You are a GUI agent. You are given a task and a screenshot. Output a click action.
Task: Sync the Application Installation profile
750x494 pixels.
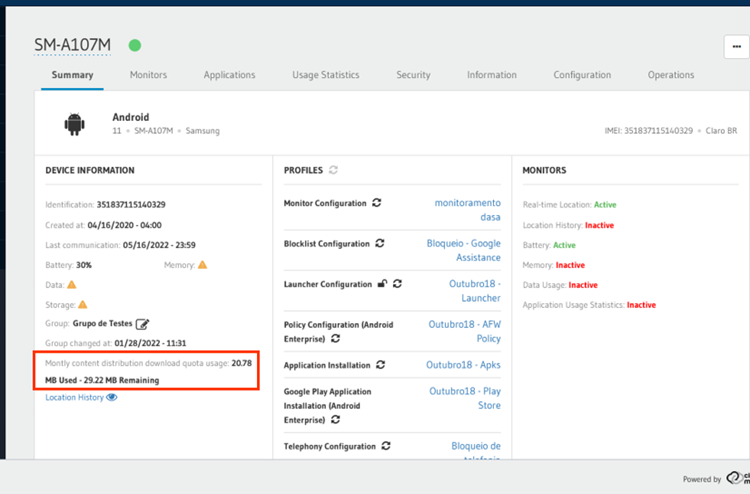(x=381, y=365)
